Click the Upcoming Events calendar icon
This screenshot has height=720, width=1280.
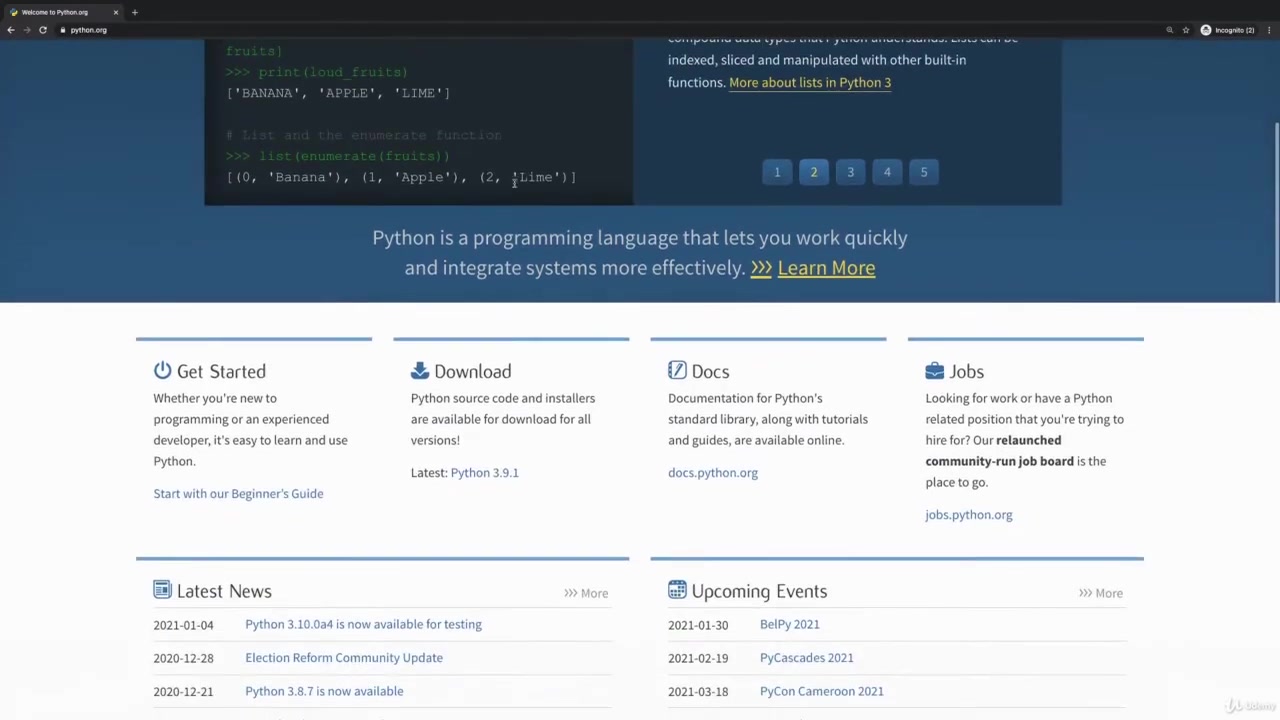click(677, 590)
